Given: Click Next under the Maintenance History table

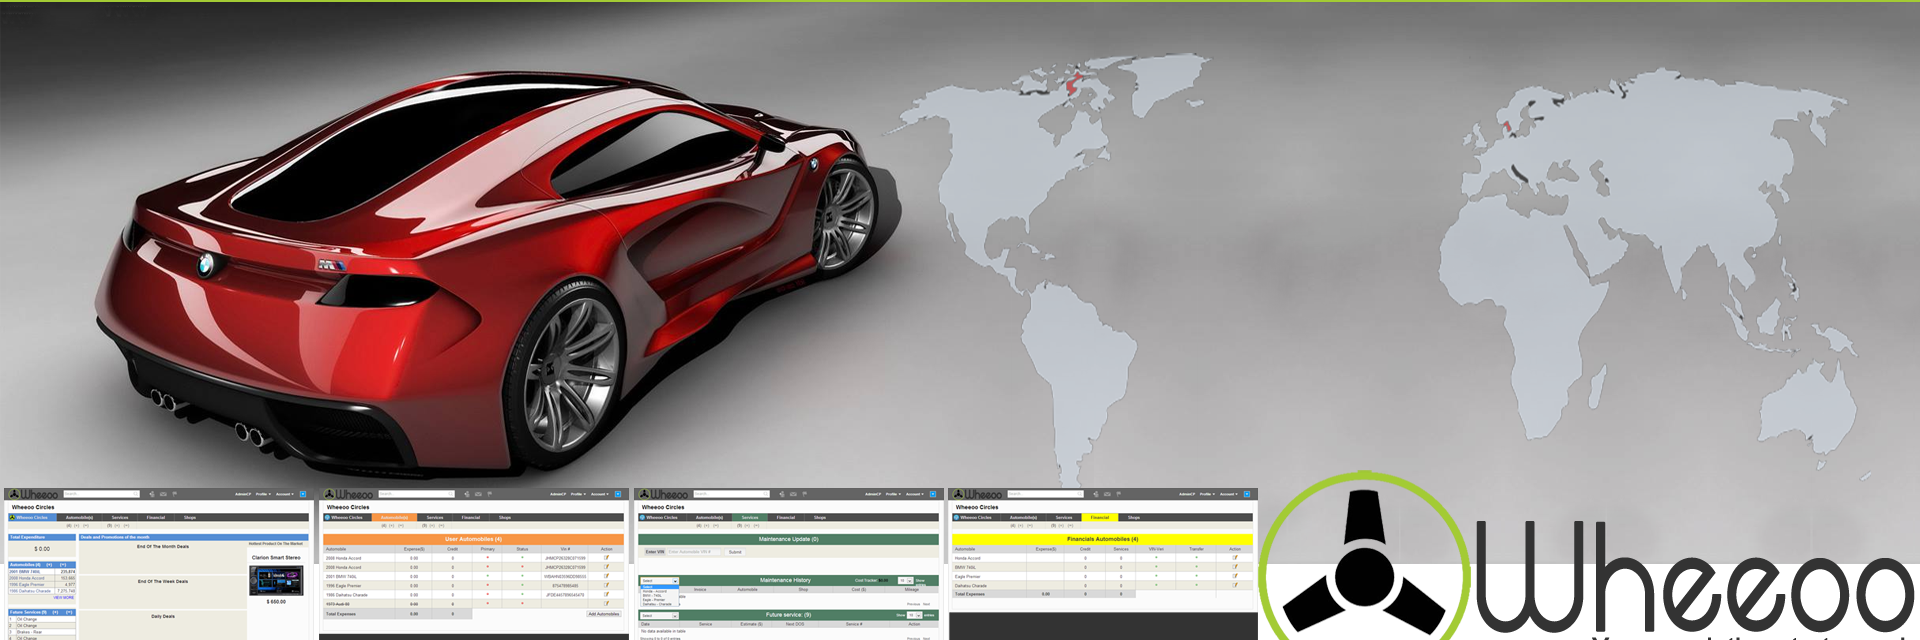Looking at the screenshot, I should pyautogui.click(x=926, y=604).
